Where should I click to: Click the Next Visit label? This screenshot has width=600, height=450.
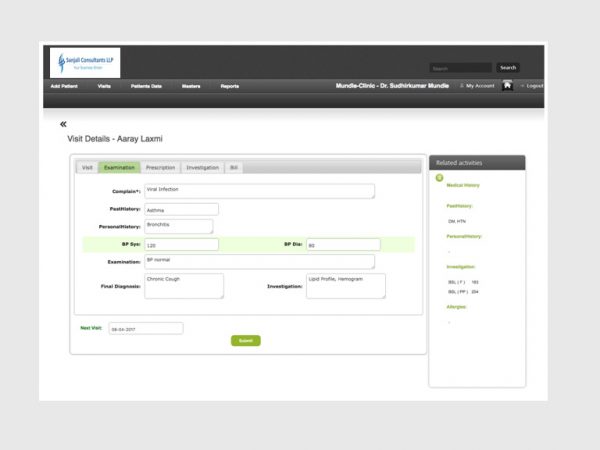[x=91, y=328]
